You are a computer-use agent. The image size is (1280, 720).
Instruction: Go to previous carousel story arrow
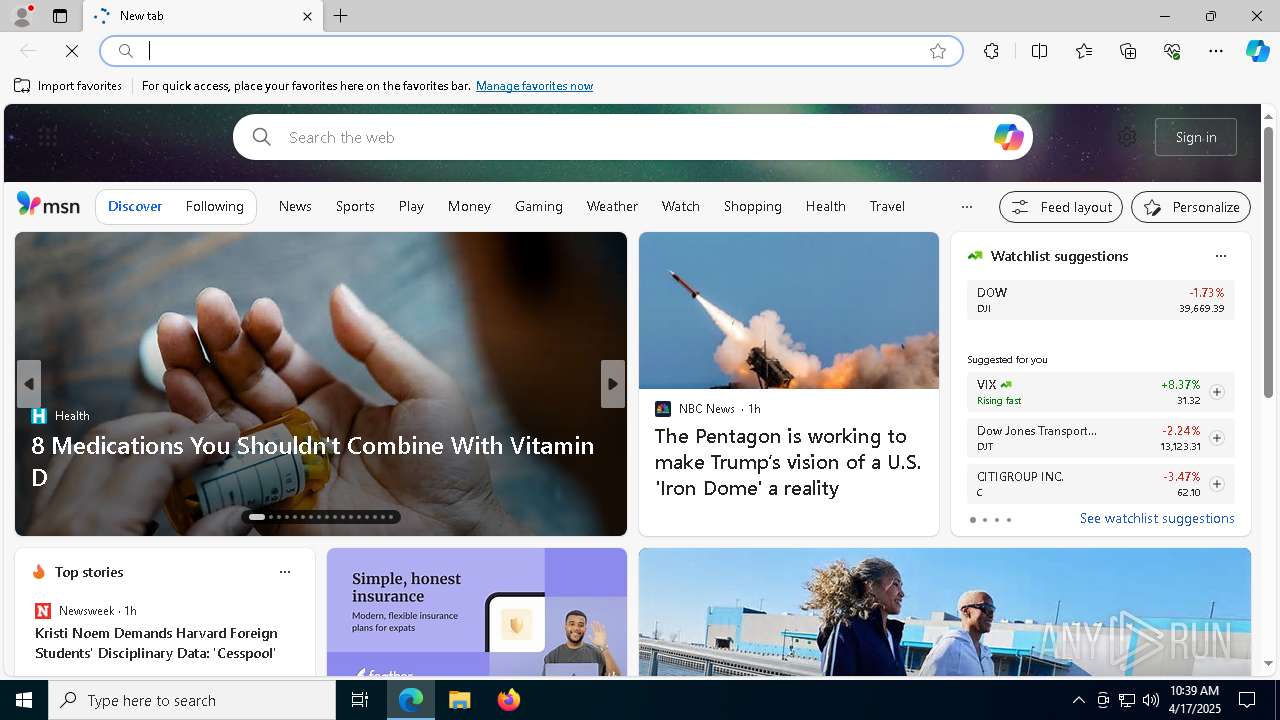coord(29,384)
